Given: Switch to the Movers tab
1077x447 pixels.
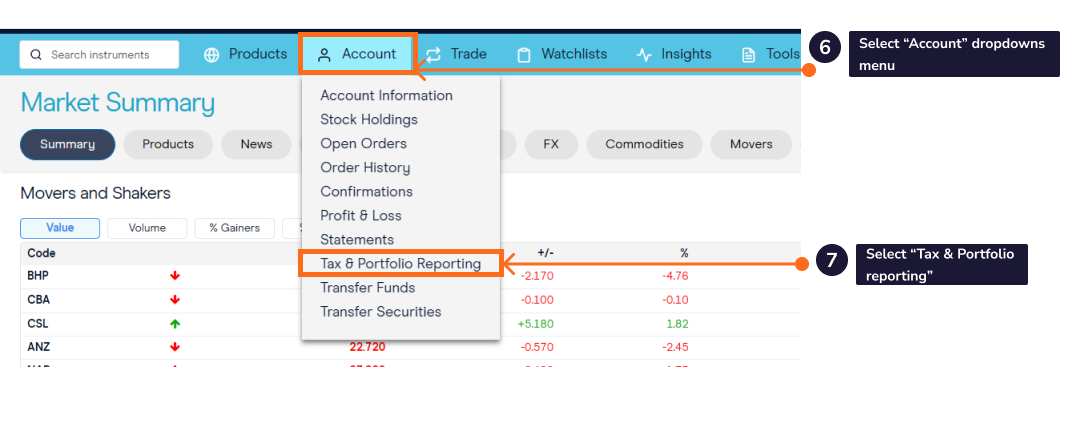Looking at the screenshot, I should (751, 144).
